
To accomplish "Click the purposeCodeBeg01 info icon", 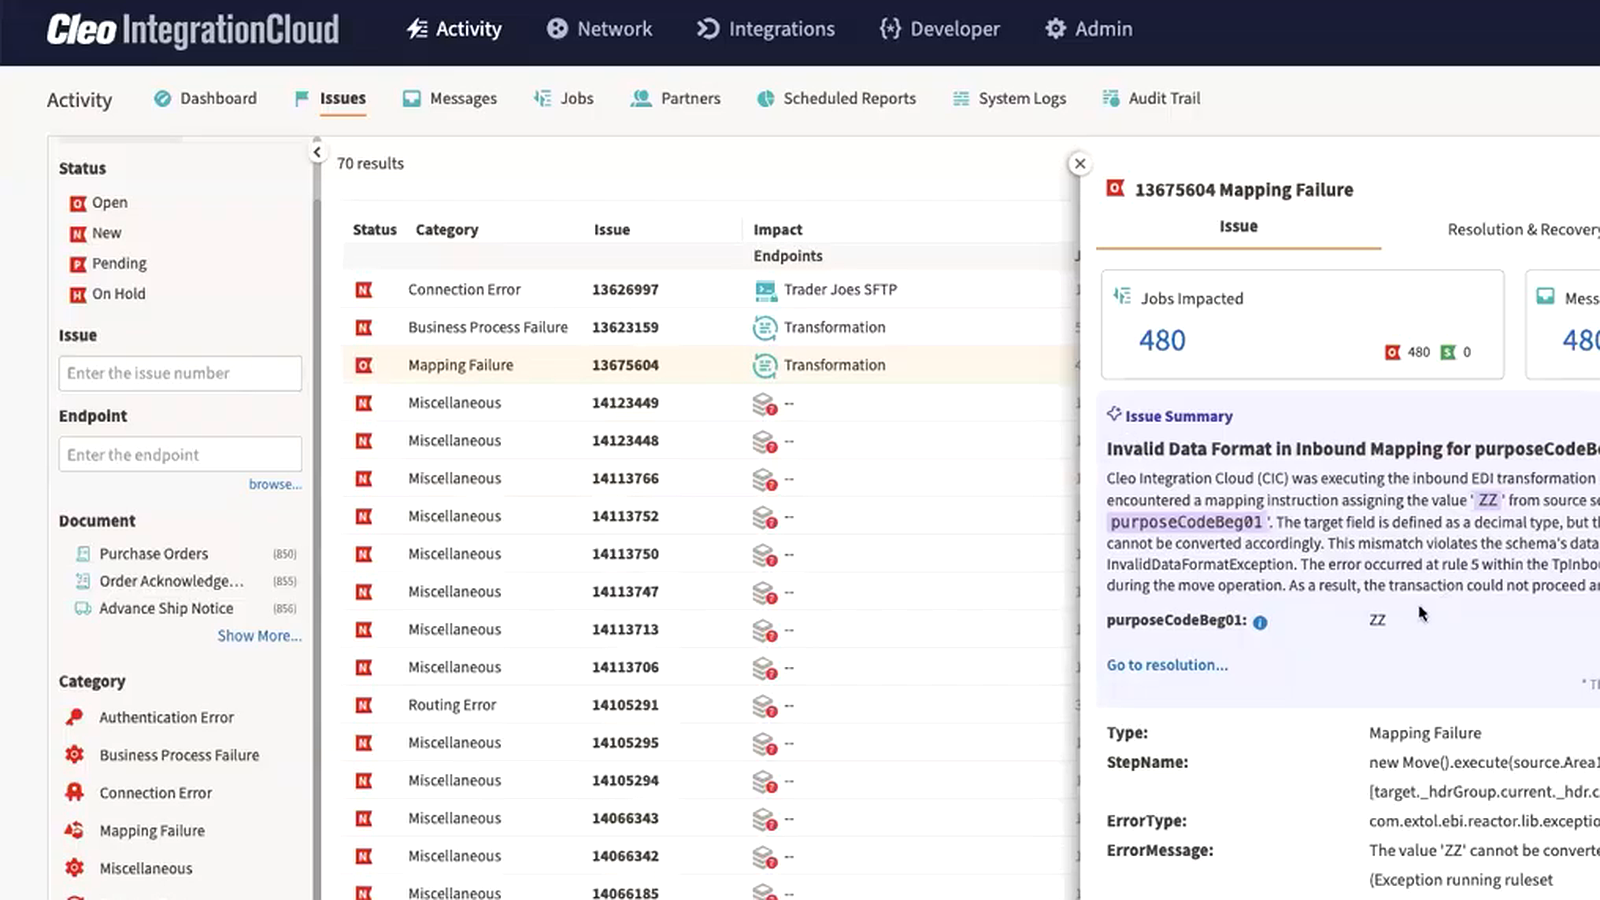I will click(x=1260, y=622).
